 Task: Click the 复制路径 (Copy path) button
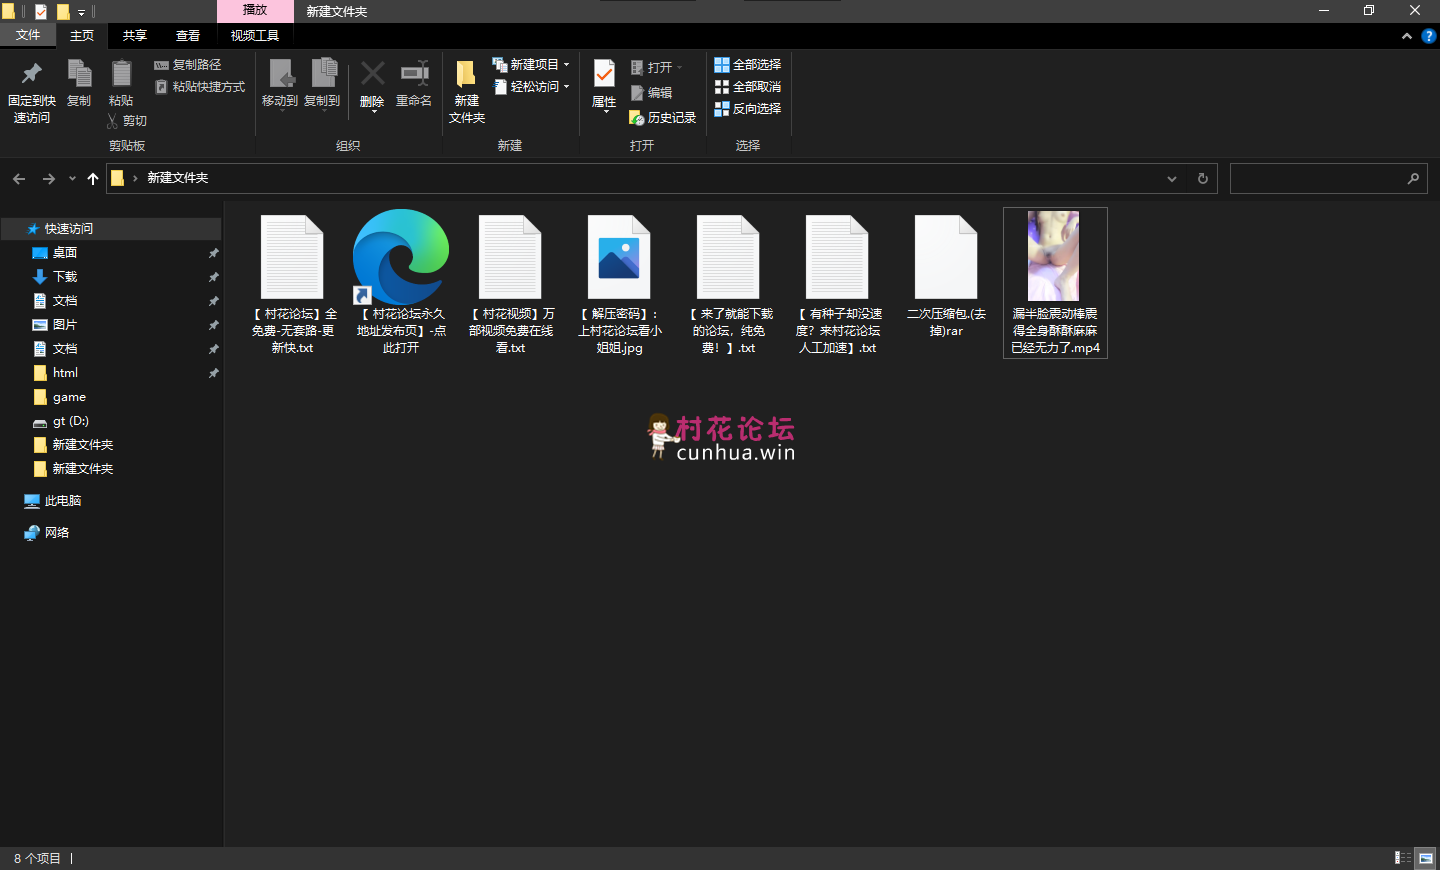(x=188, y=65)
